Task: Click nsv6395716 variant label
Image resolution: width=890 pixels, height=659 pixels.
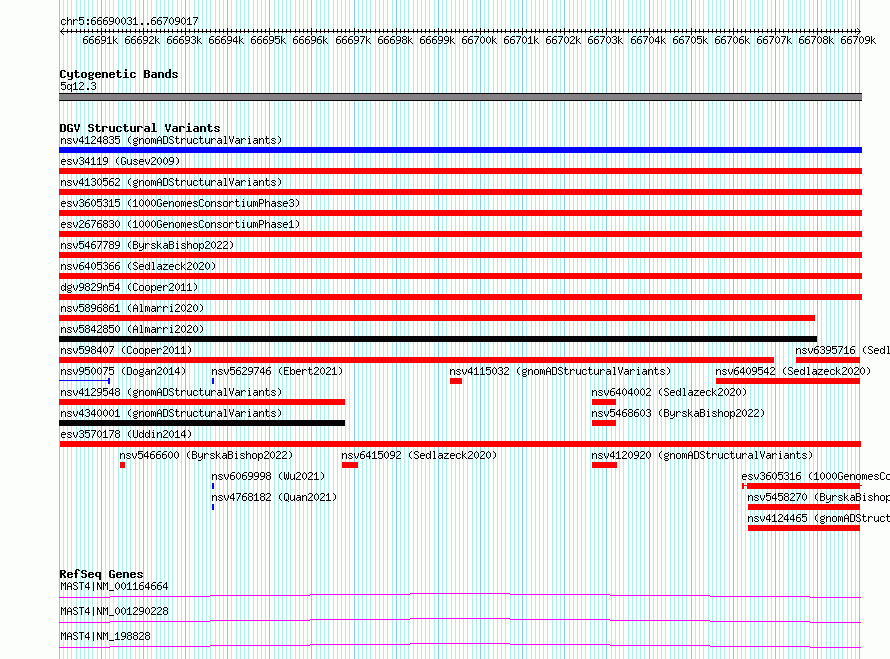Action: tap(842, 350)
